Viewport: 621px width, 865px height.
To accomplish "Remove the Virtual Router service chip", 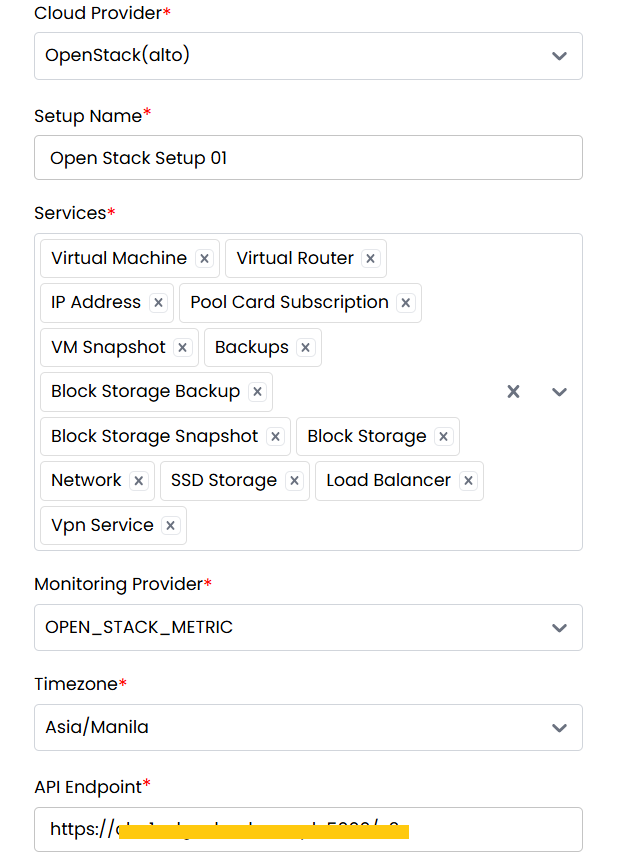I will 370,258.
